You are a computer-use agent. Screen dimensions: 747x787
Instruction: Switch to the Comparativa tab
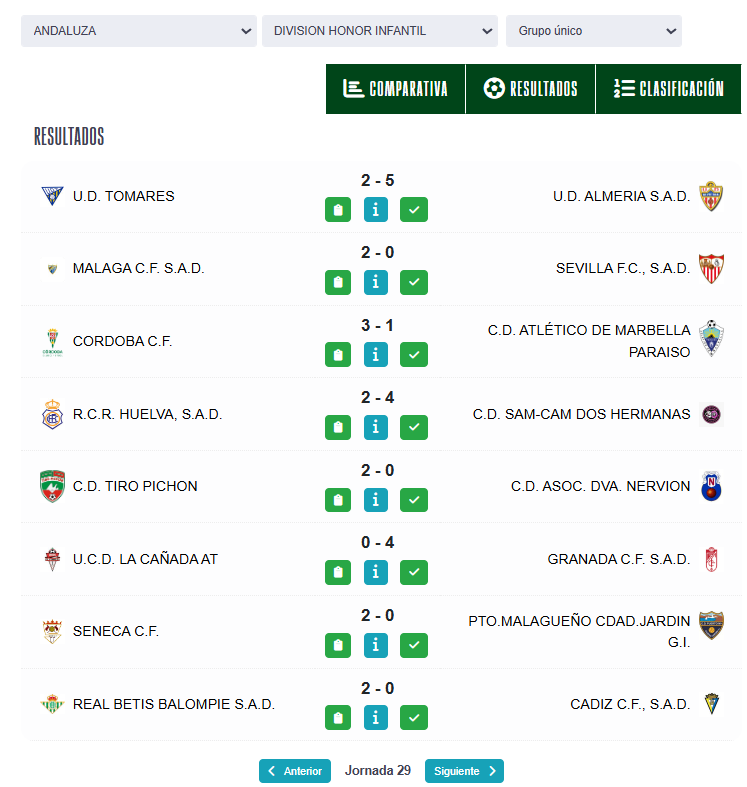pyautogui.click(x=396, y=89)
